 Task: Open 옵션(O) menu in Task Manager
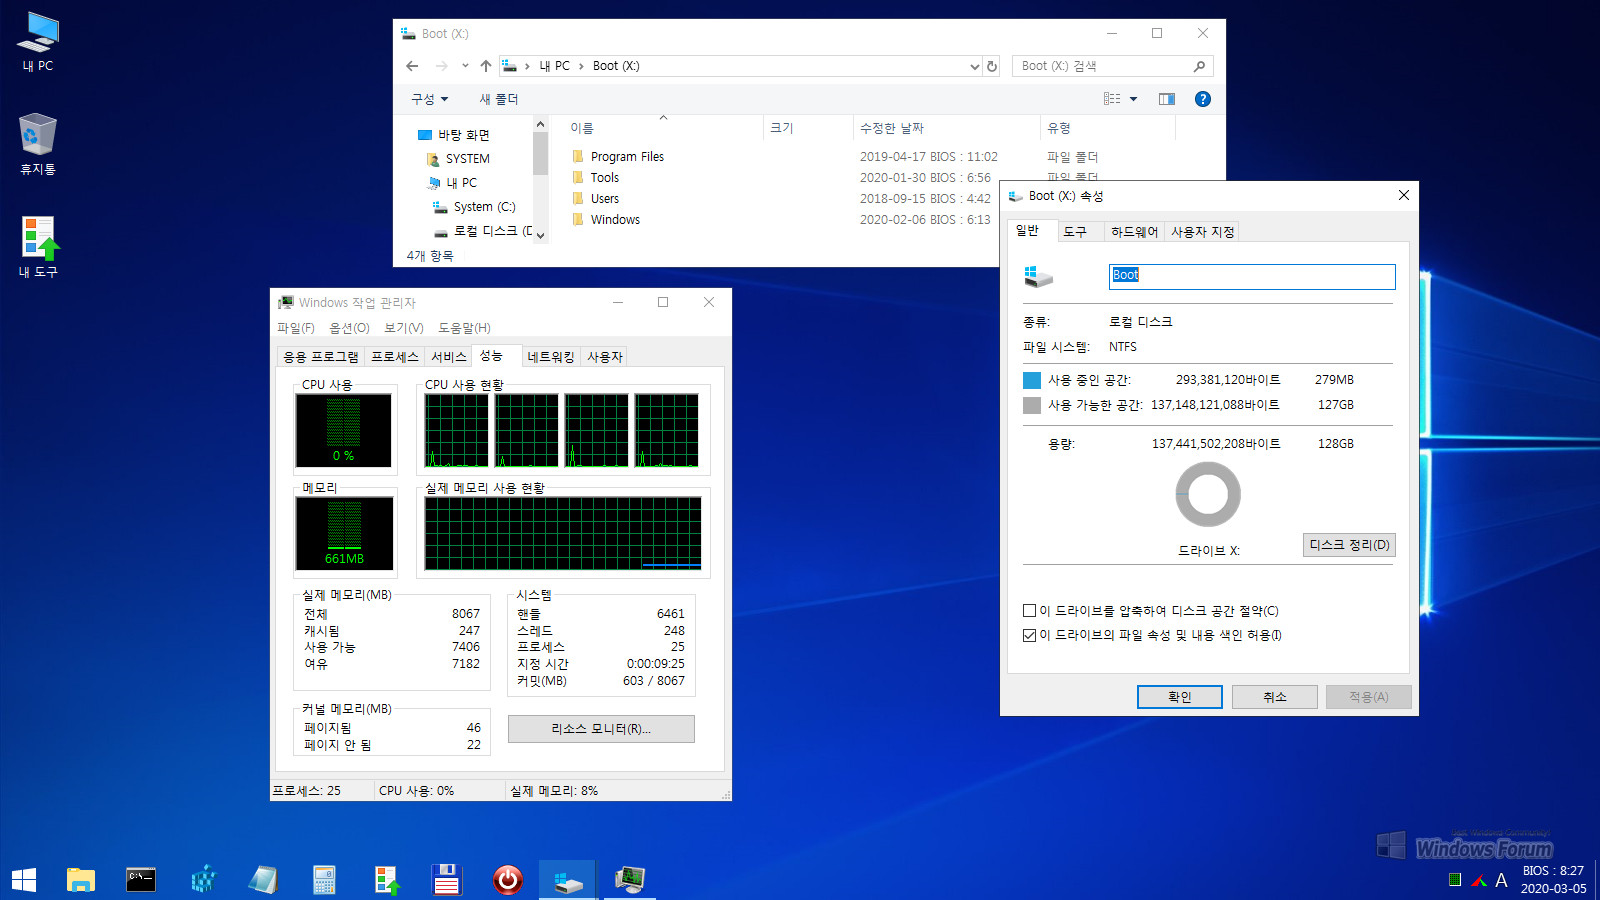[349, 328]
